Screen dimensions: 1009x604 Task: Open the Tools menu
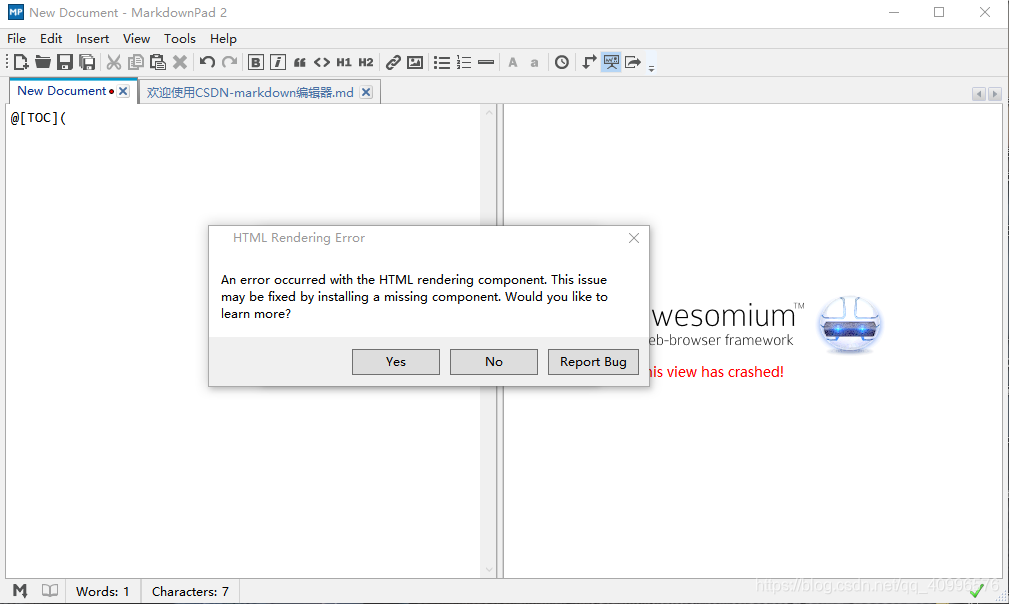coord(180,39)
